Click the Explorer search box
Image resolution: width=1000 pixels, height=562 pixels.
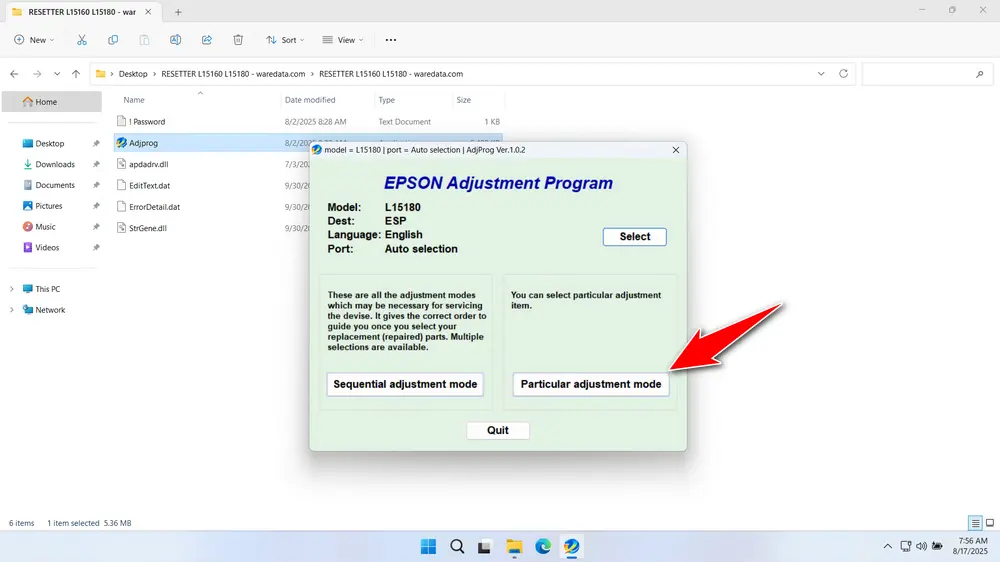coord(925,74)
